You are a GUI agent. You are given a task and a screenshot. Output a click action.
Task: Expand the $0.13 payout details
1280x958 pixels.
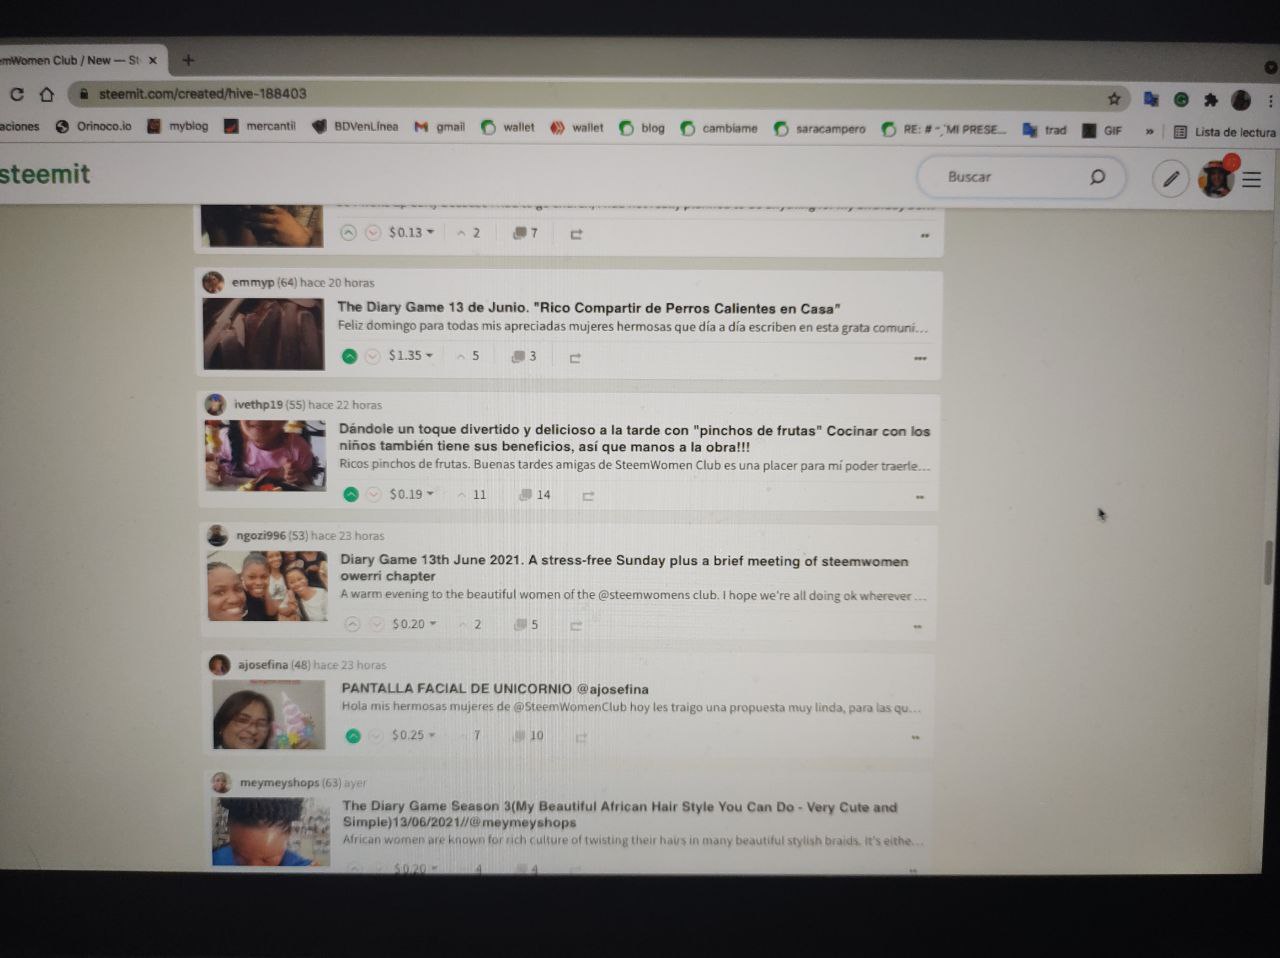tap(411, 232)
